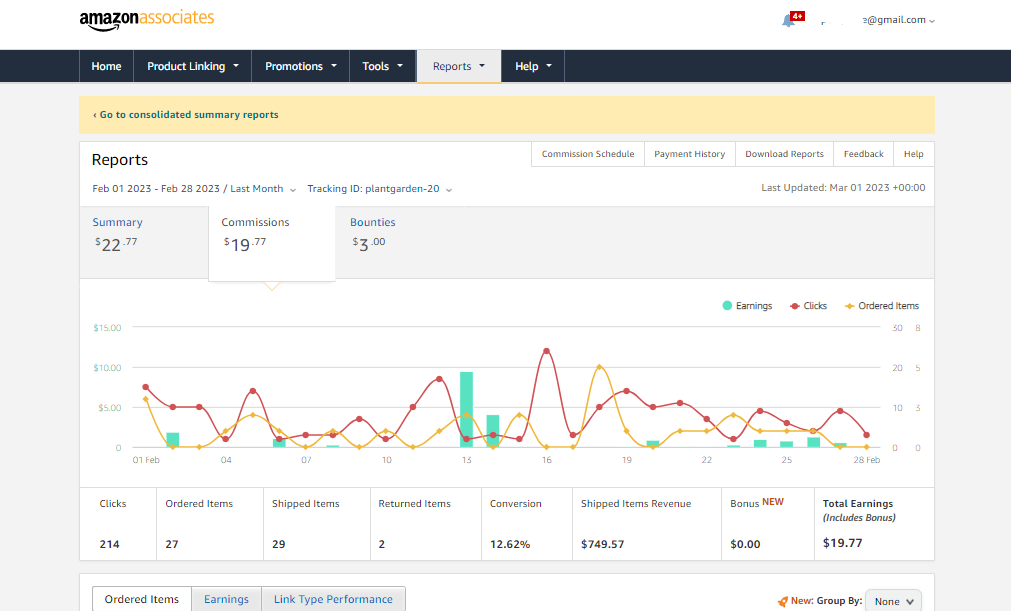The height and width of the screenshot is (611, 1011).
Task: Click the Feedback button
Action: click(x=863, y=154)
